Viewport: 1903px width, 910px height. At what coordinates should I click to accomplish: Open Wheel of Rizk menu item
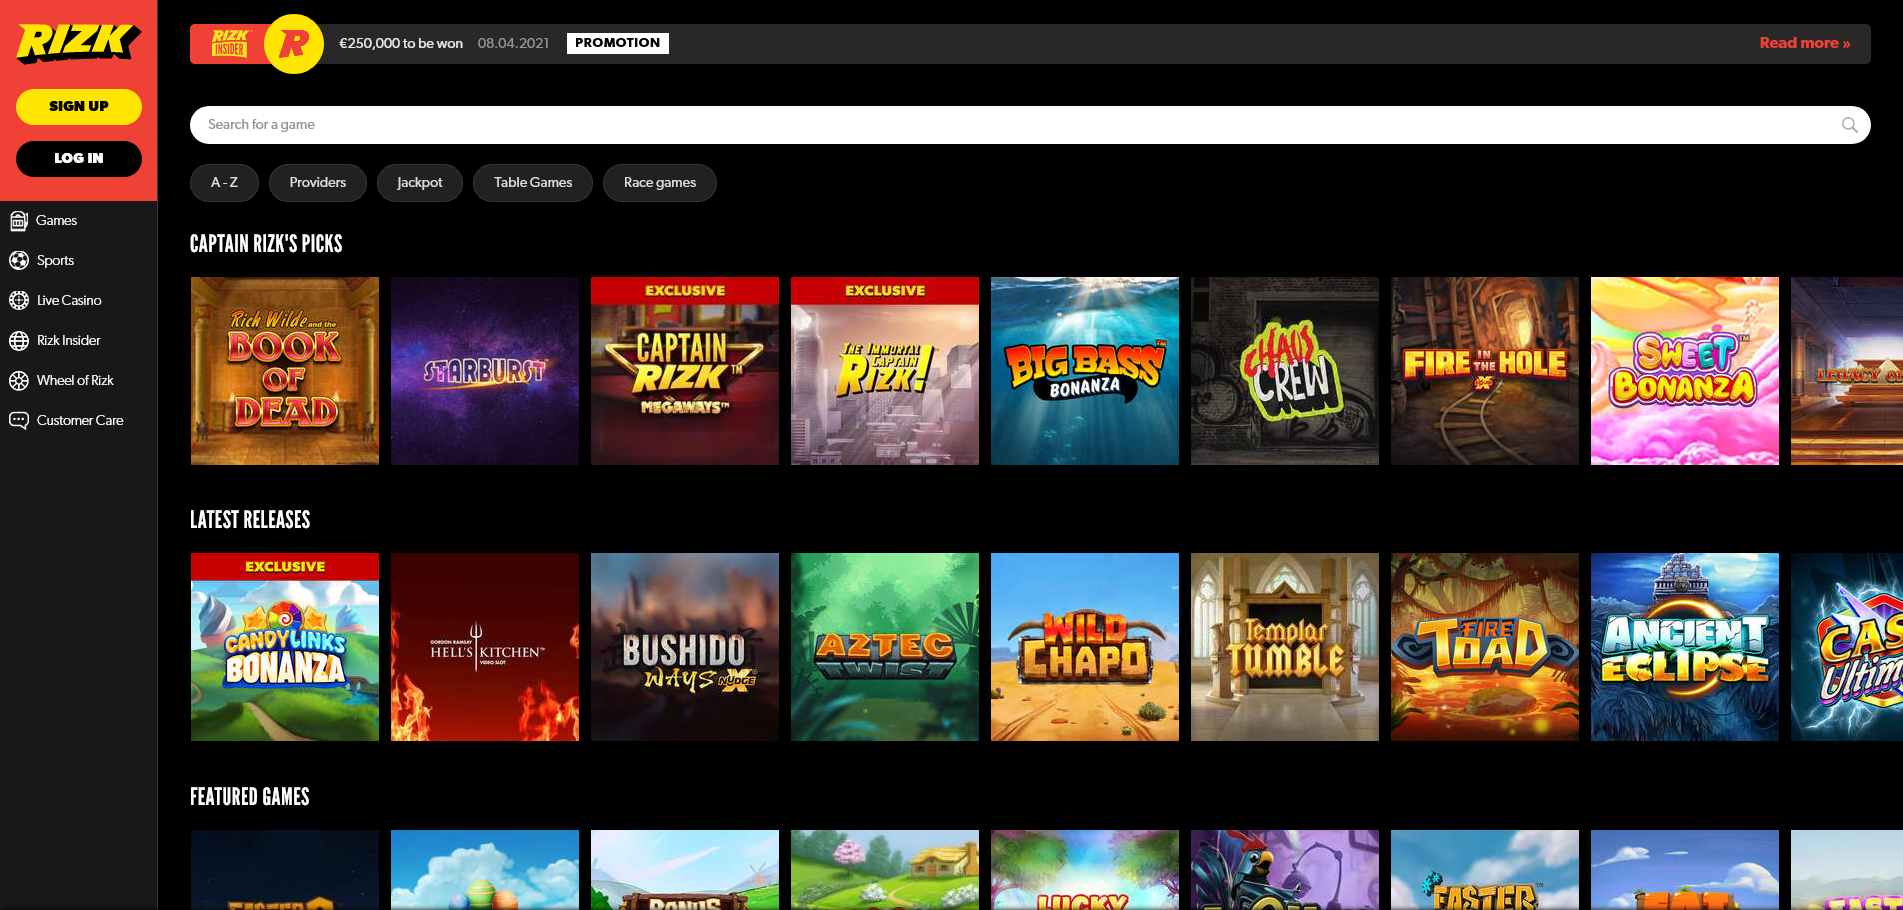tap(75, 381)
